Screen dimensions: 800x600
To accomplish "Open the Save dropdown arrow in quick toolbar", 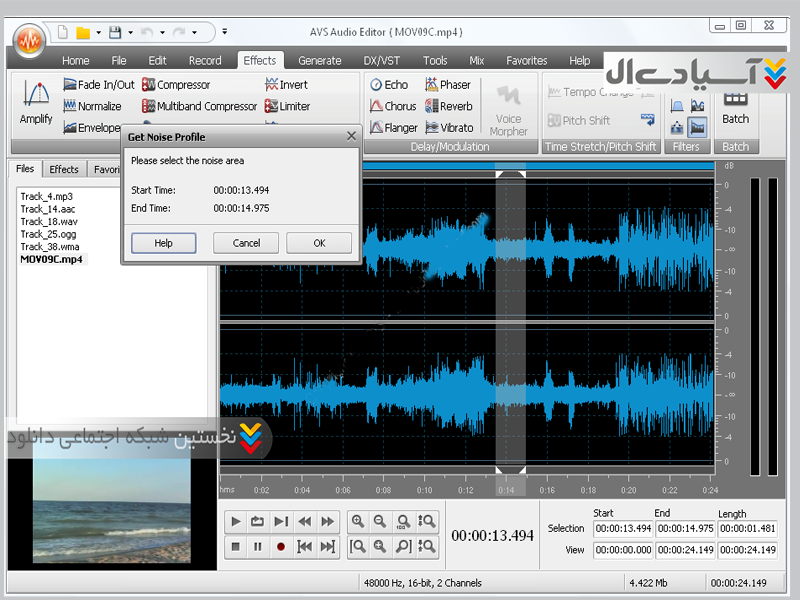I will [131, 32].
